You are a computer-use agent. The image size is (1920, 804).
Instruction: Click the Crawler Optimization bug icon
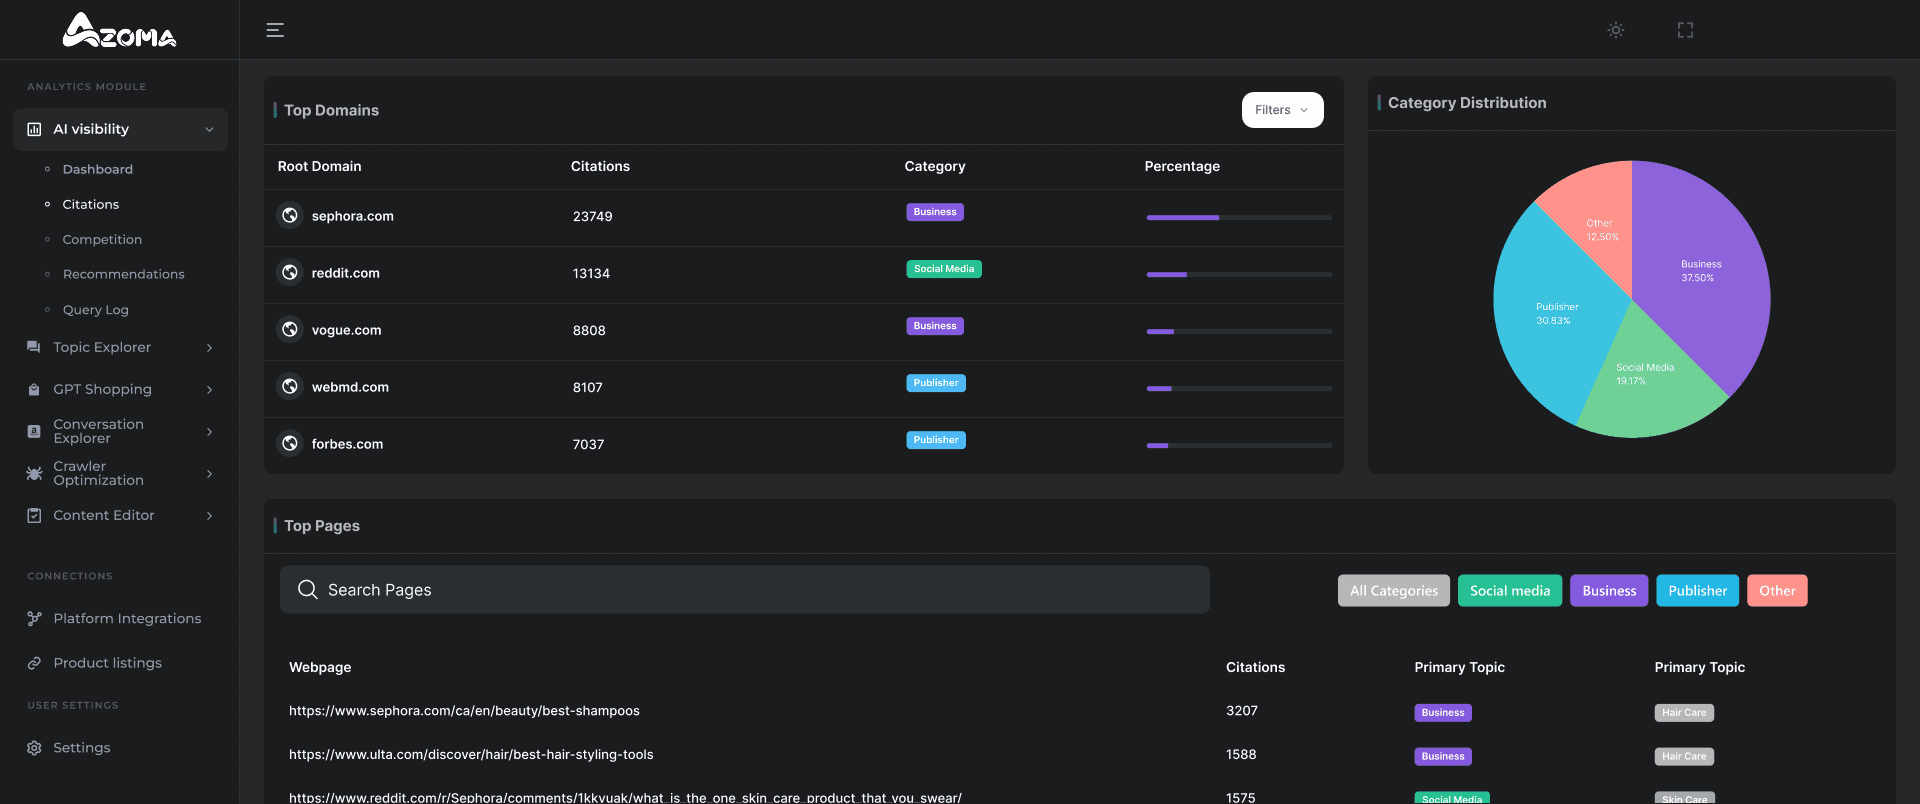[34, 473]
